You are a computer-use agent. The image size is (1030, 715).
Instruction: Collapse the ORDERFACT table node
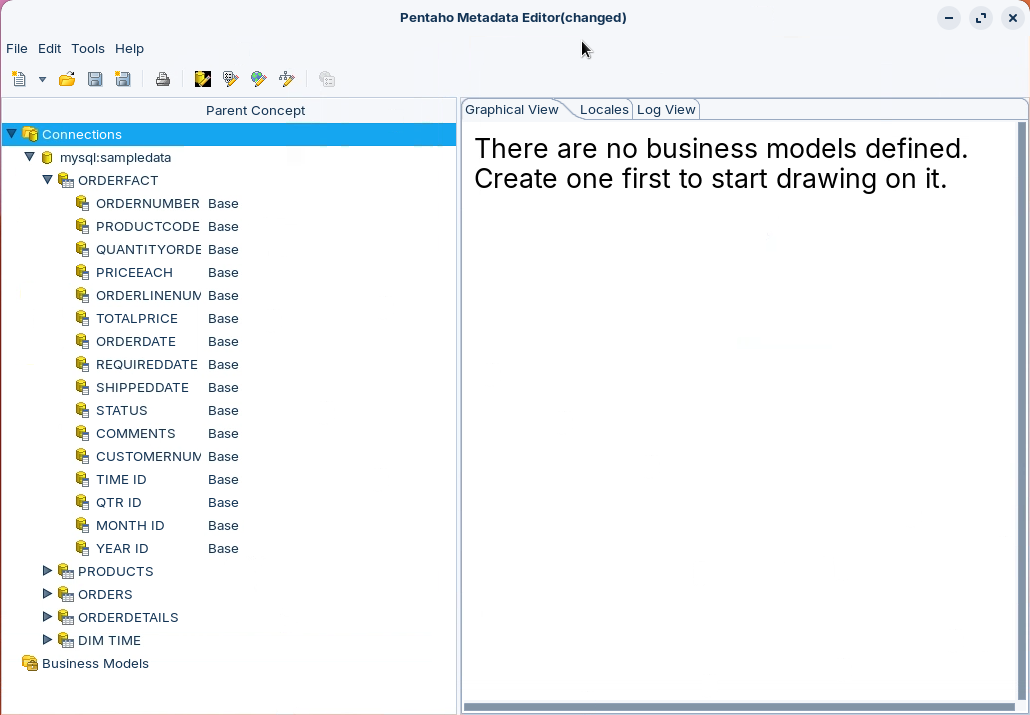point(47,180)
